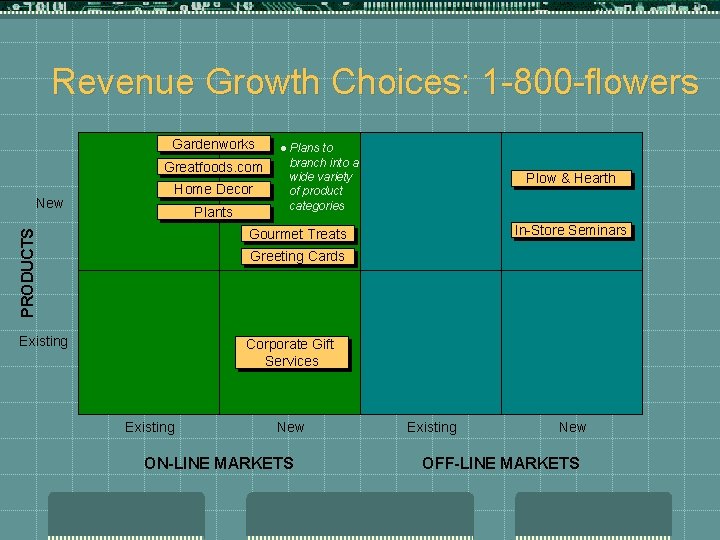Click the vertical PRODUCTS axis label
Viewport: 720px width, 540px height.
tap(27, 273)
